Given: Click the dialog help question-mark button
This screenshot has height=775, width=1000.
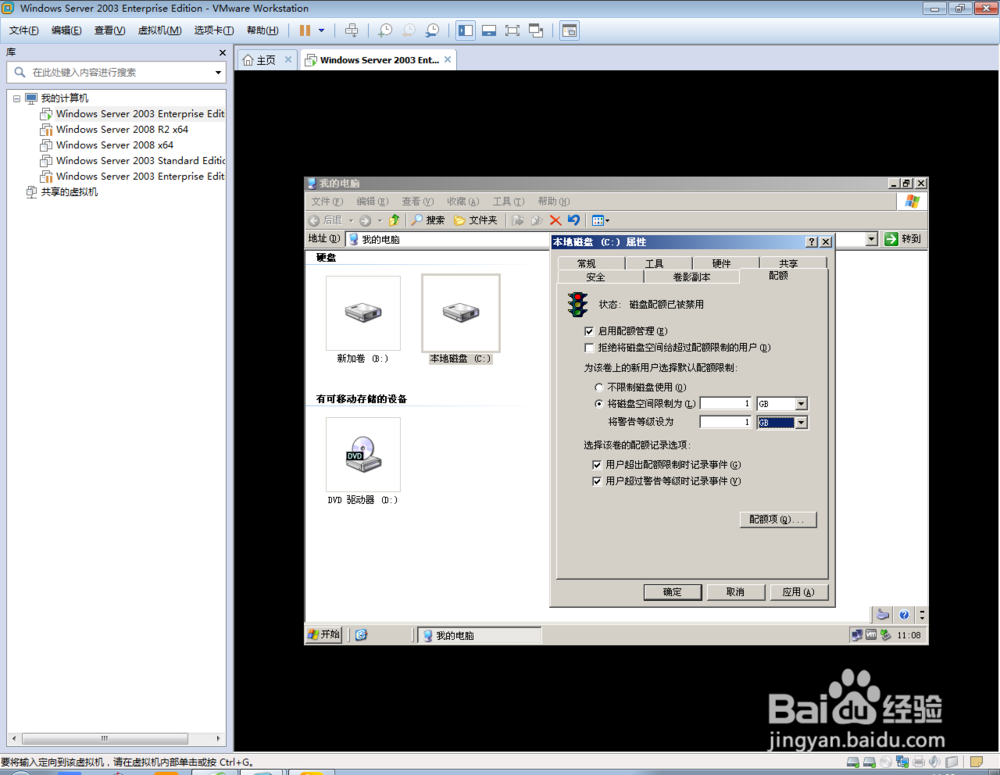Looking at the screenshot, I should point(811,242).
